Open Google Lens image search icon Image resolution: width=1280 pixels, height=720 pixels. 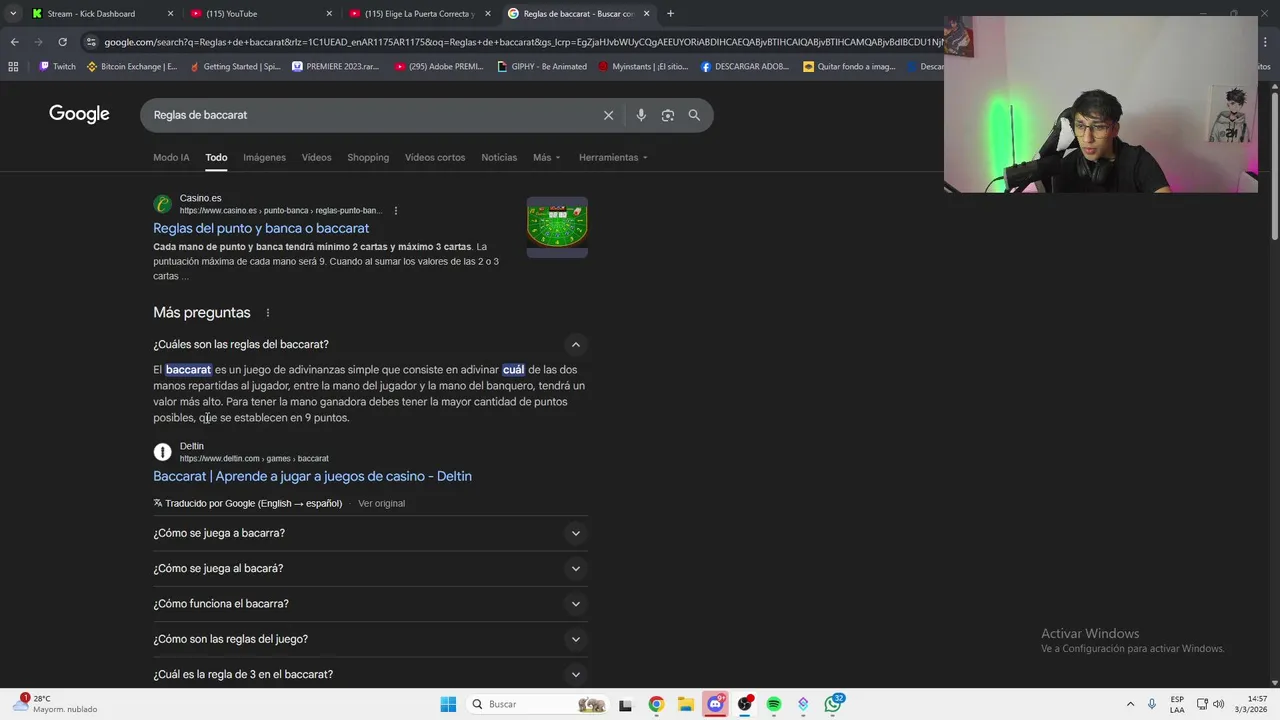(668, 115)
